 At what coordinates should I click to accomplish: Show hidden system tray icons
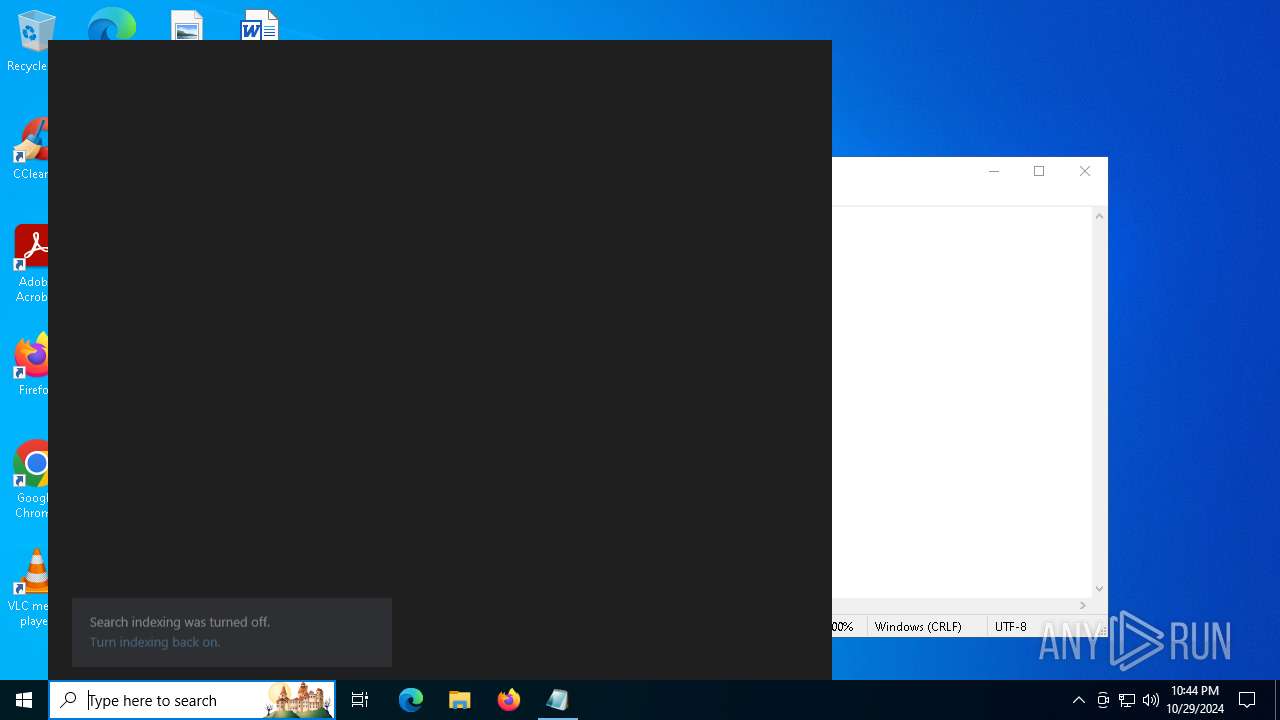point(1078,700)
